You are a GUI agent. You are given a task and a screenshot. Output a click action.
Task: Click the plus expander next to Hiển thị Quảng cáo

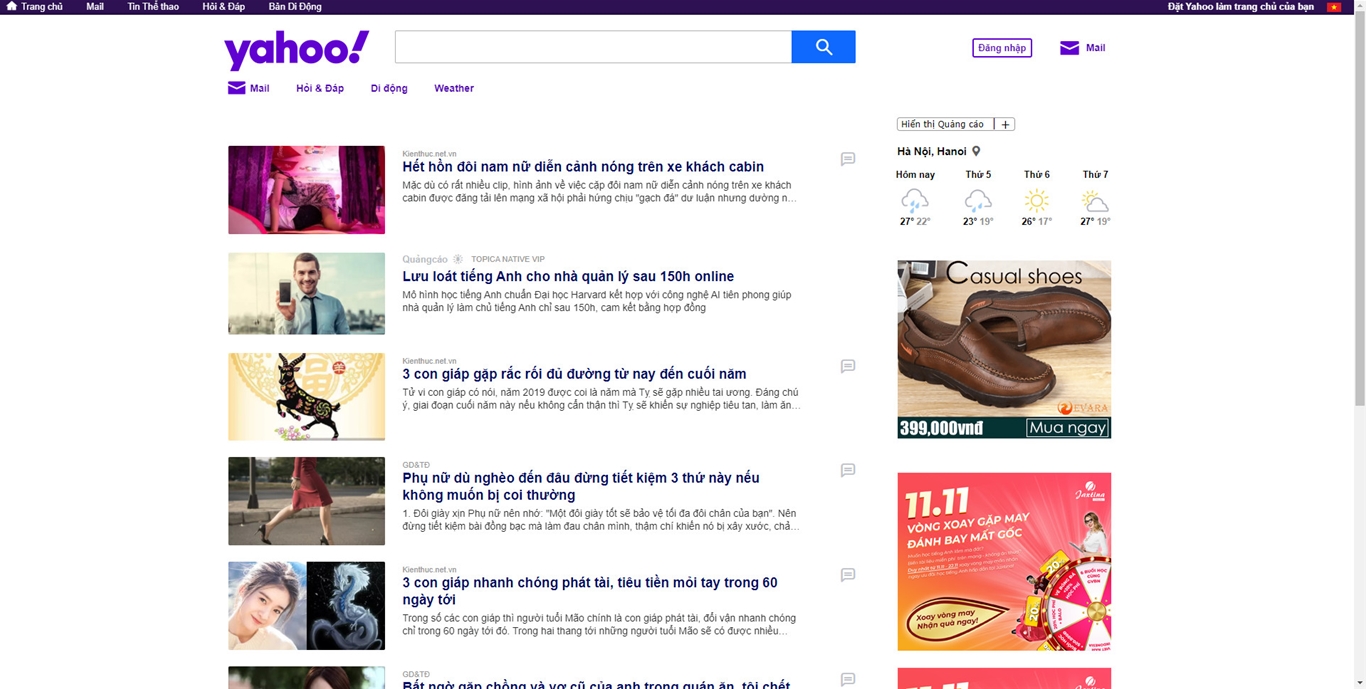click(1007, 123)
